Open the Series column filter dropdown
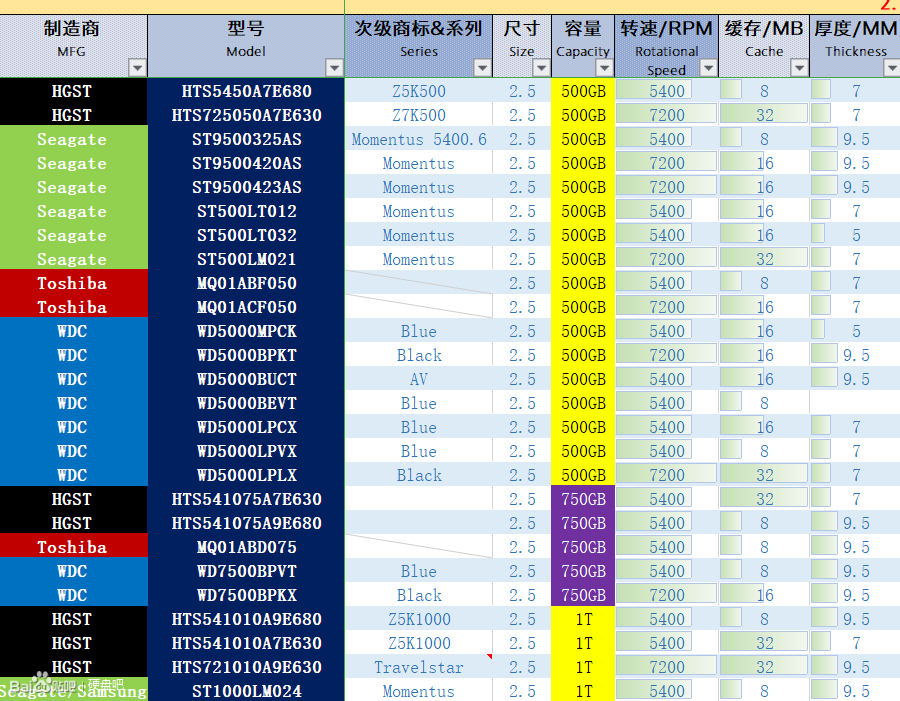 click(x=483, y=68)
